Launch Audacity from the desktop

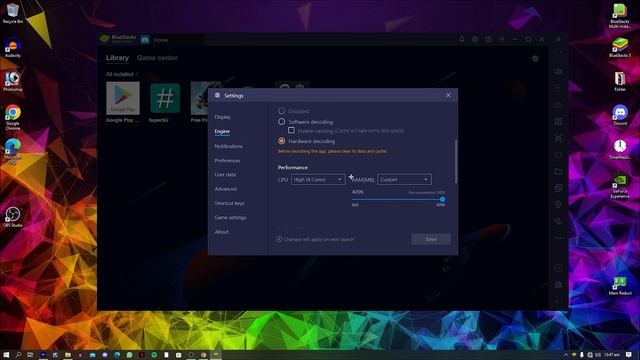tap(13, 47)
